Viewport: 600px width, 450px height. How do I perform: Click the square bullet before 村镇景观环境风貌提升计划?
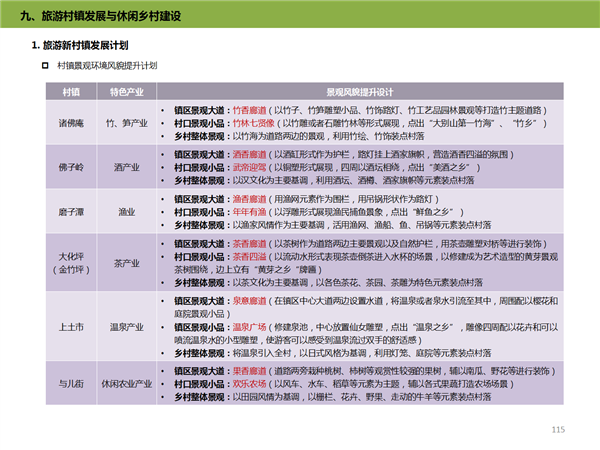click(x=45, y=65)
